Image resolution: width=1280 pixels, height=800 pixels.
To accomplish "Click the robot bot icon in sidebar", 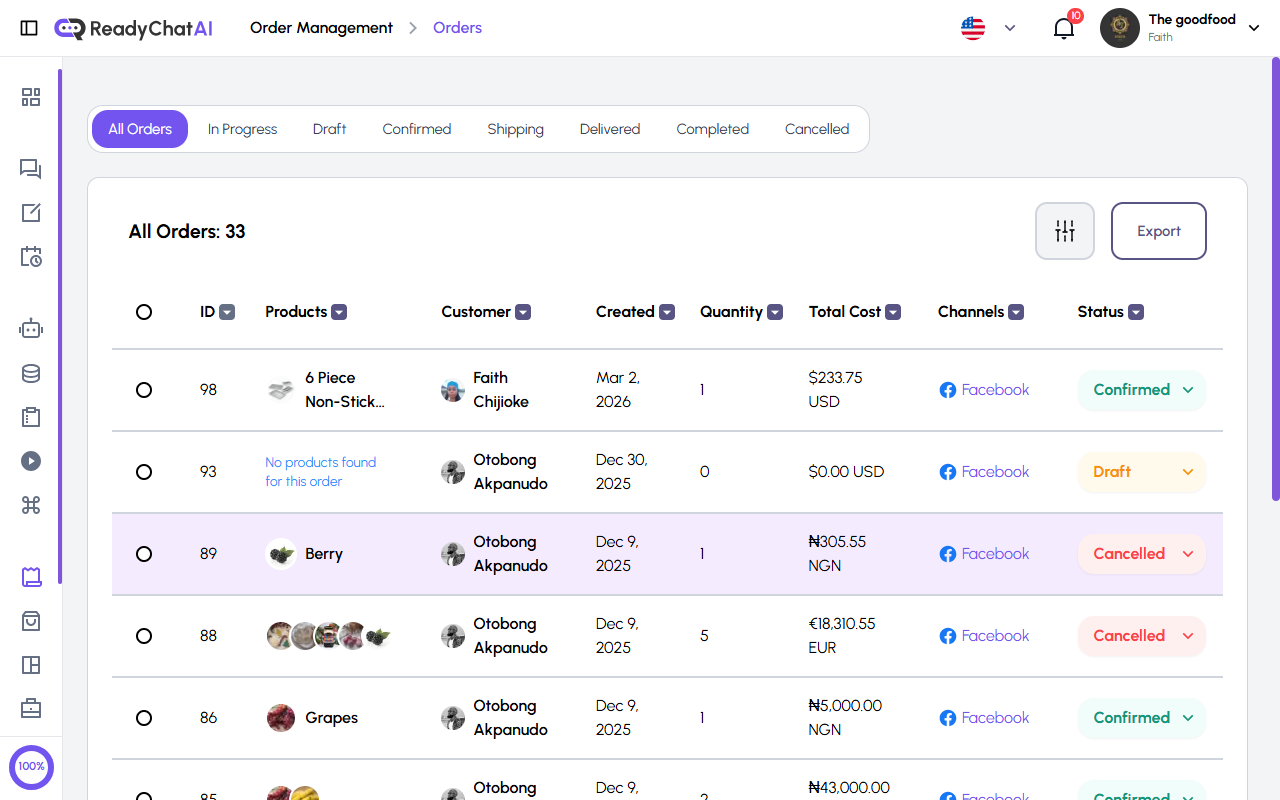I will pos(31,328).
